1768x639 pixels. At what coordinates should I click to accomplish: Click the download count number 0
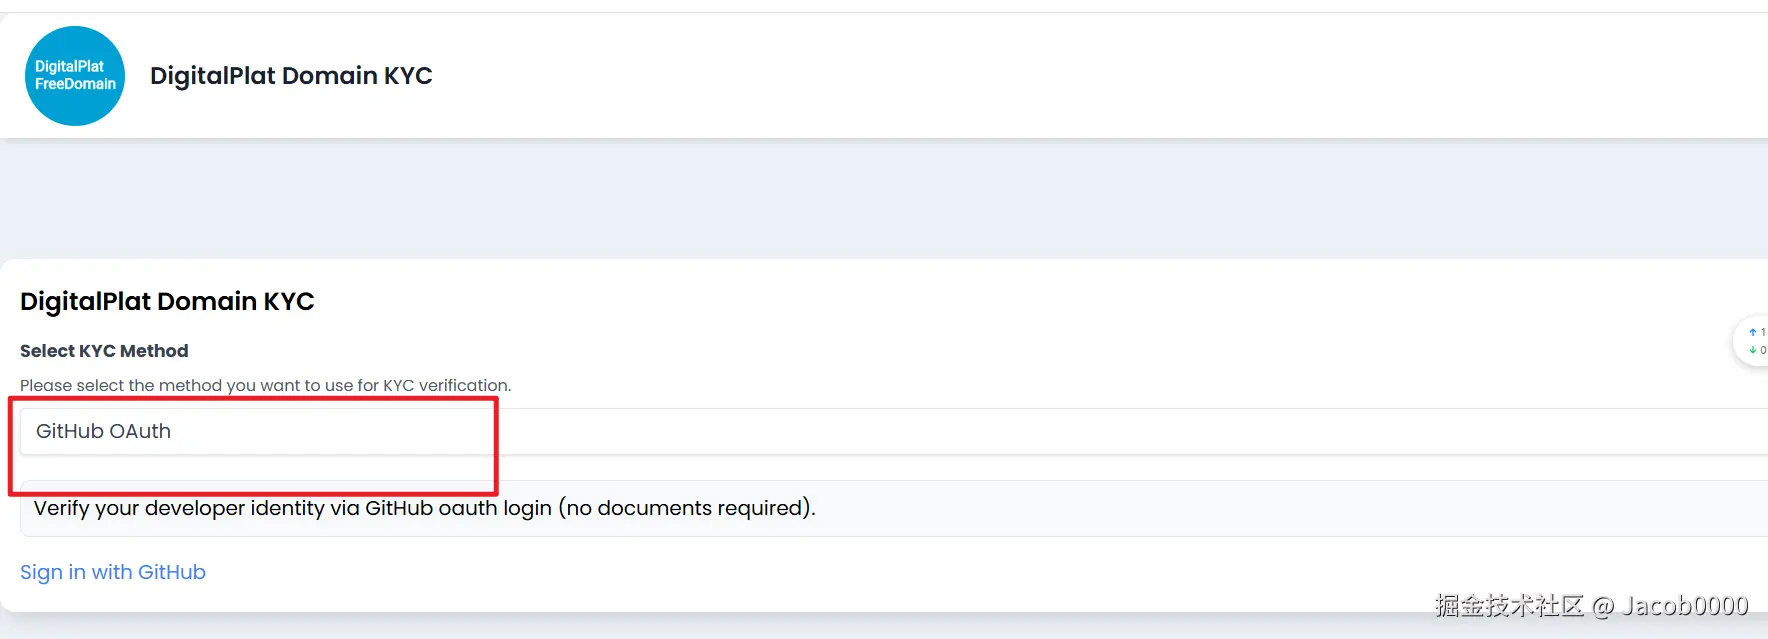click(1763, 350)
